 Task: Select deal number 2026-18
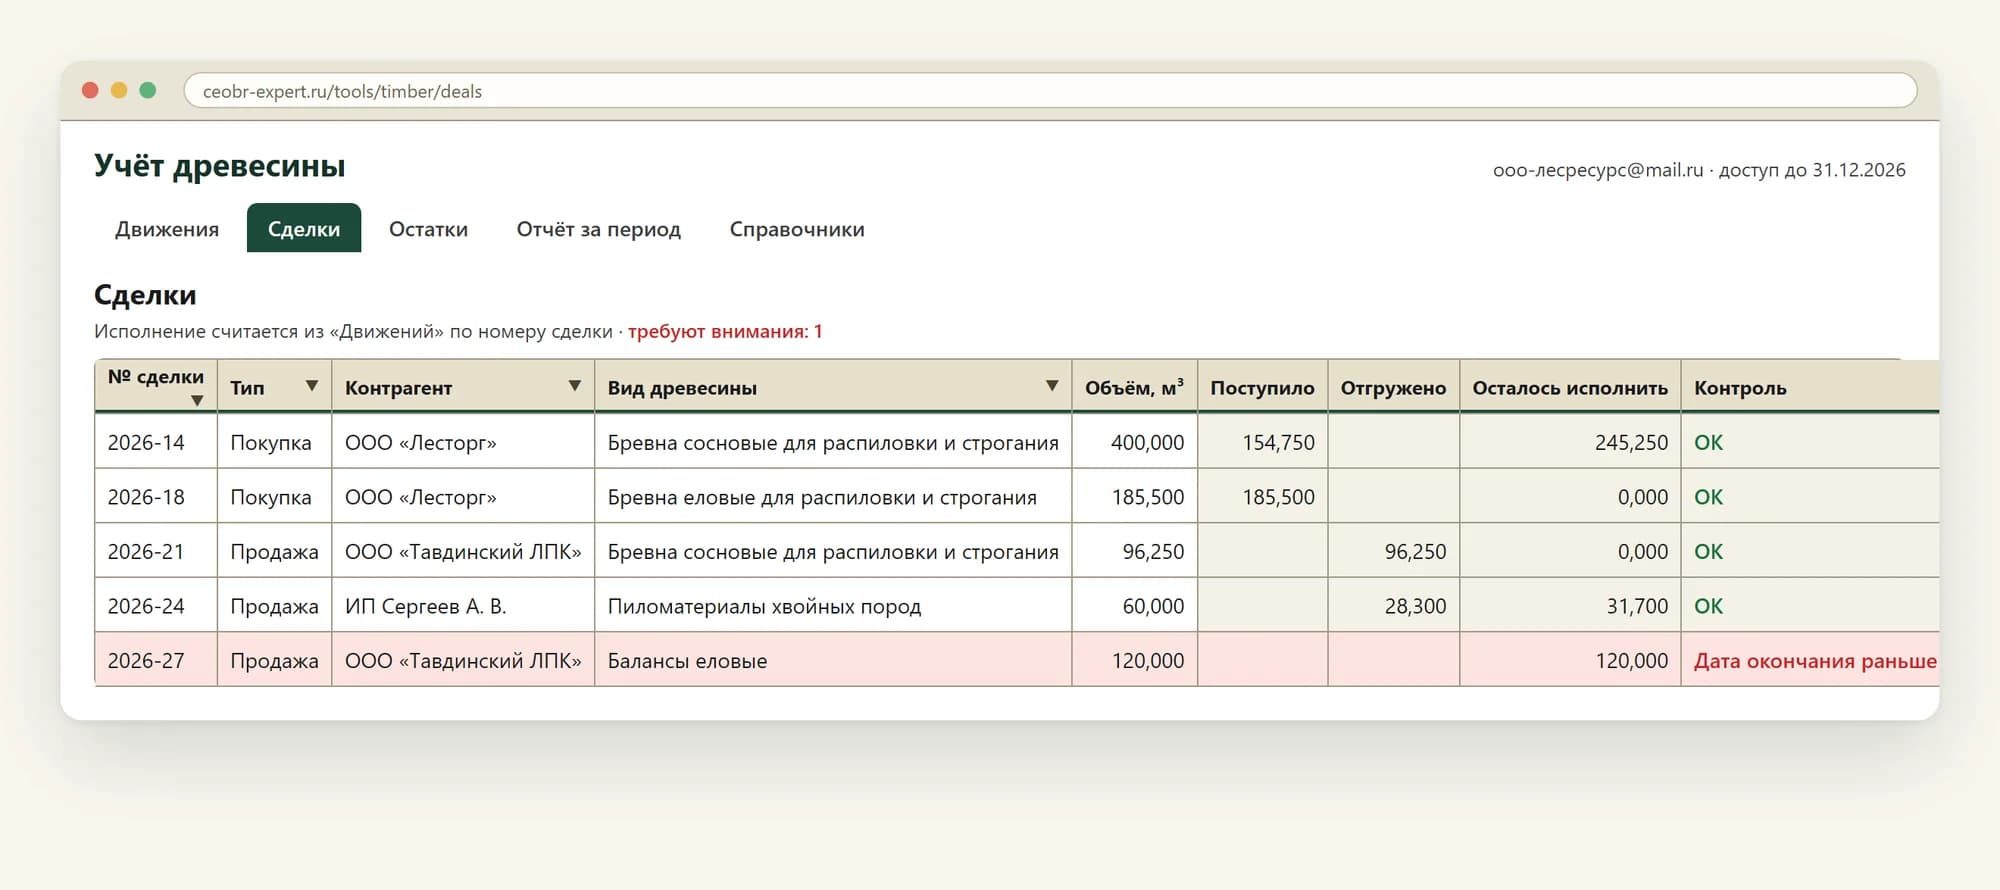(146, 497)
